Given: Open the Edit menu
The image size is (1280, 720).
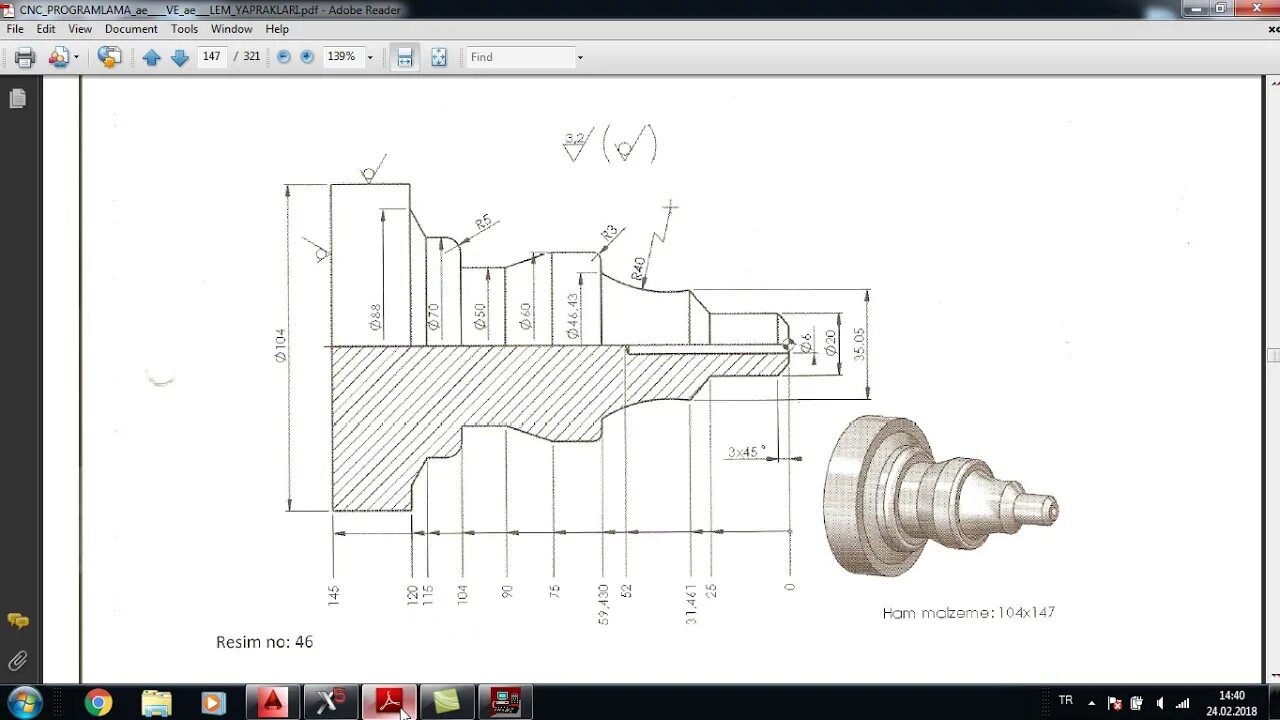Looking at the screenshot, I should (46, 29).
